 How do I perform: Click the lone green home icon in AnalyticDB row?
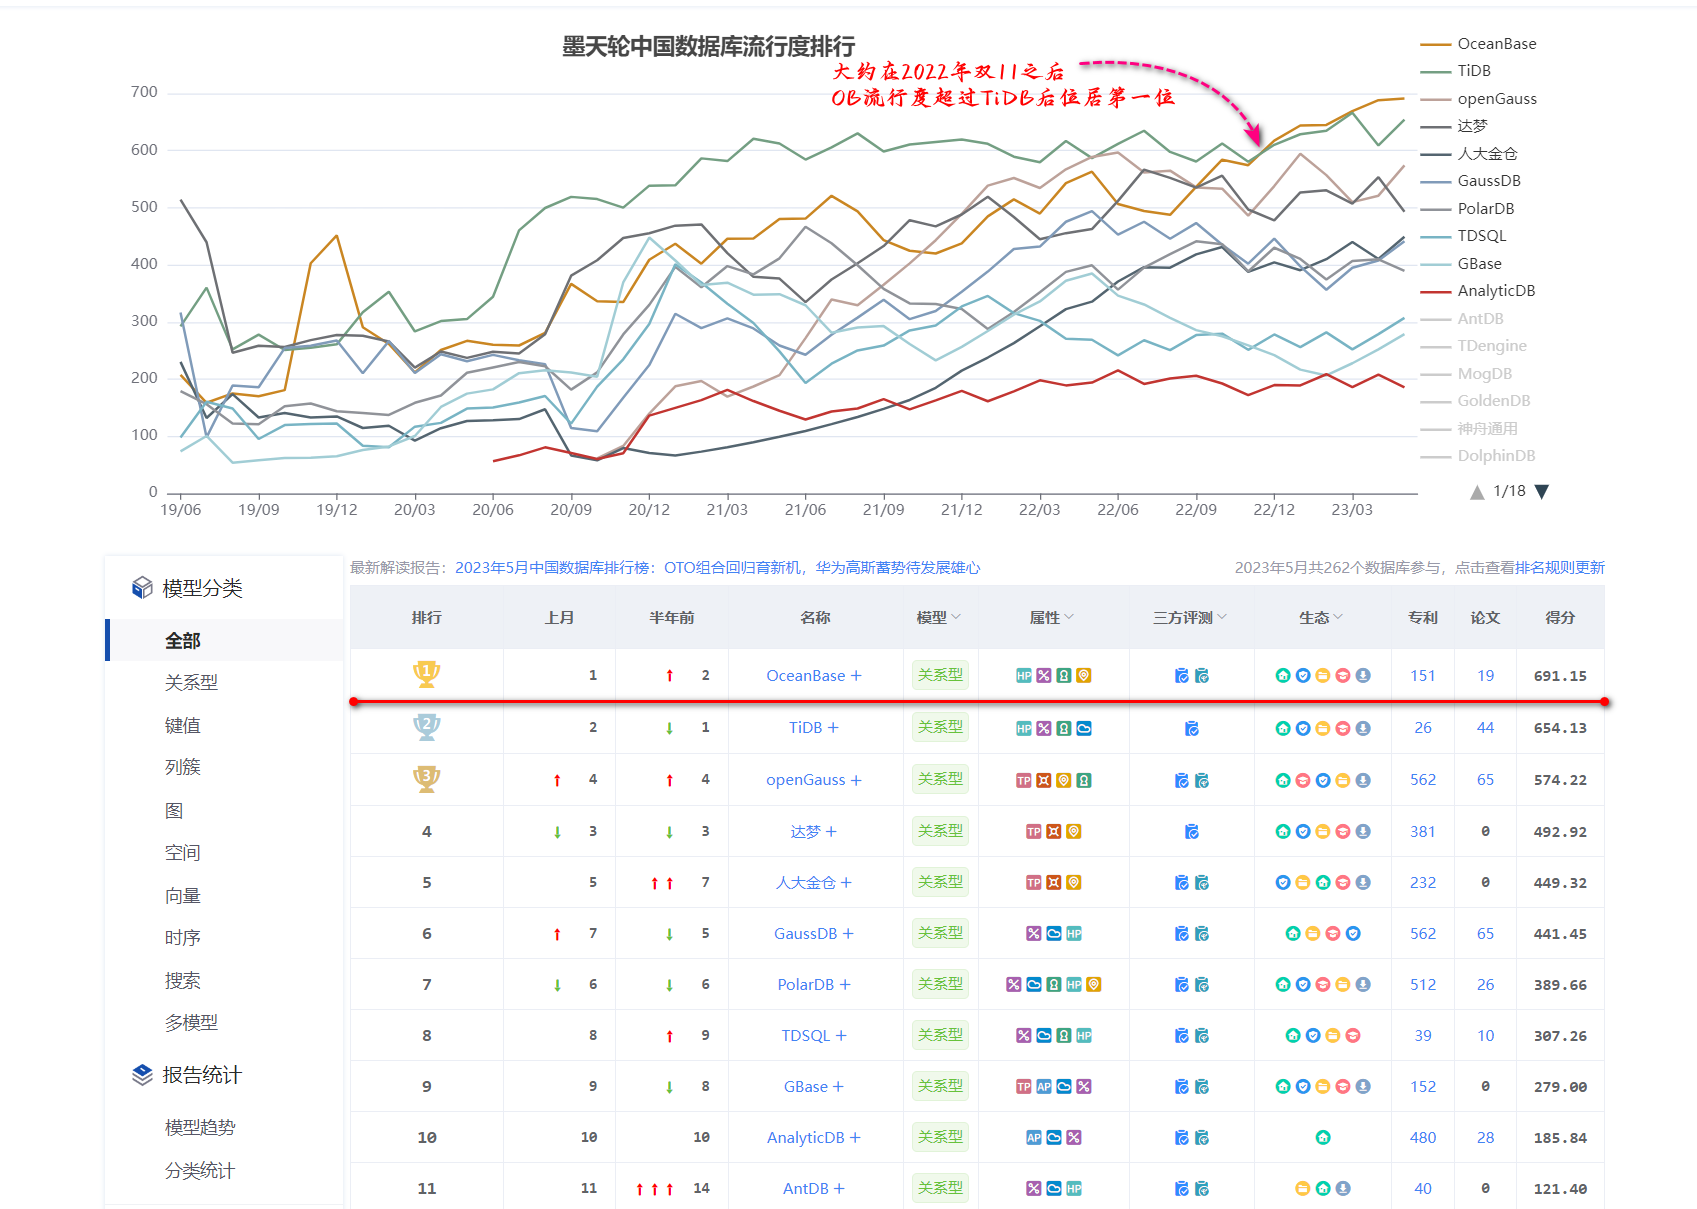(x=1323, y=1138)
